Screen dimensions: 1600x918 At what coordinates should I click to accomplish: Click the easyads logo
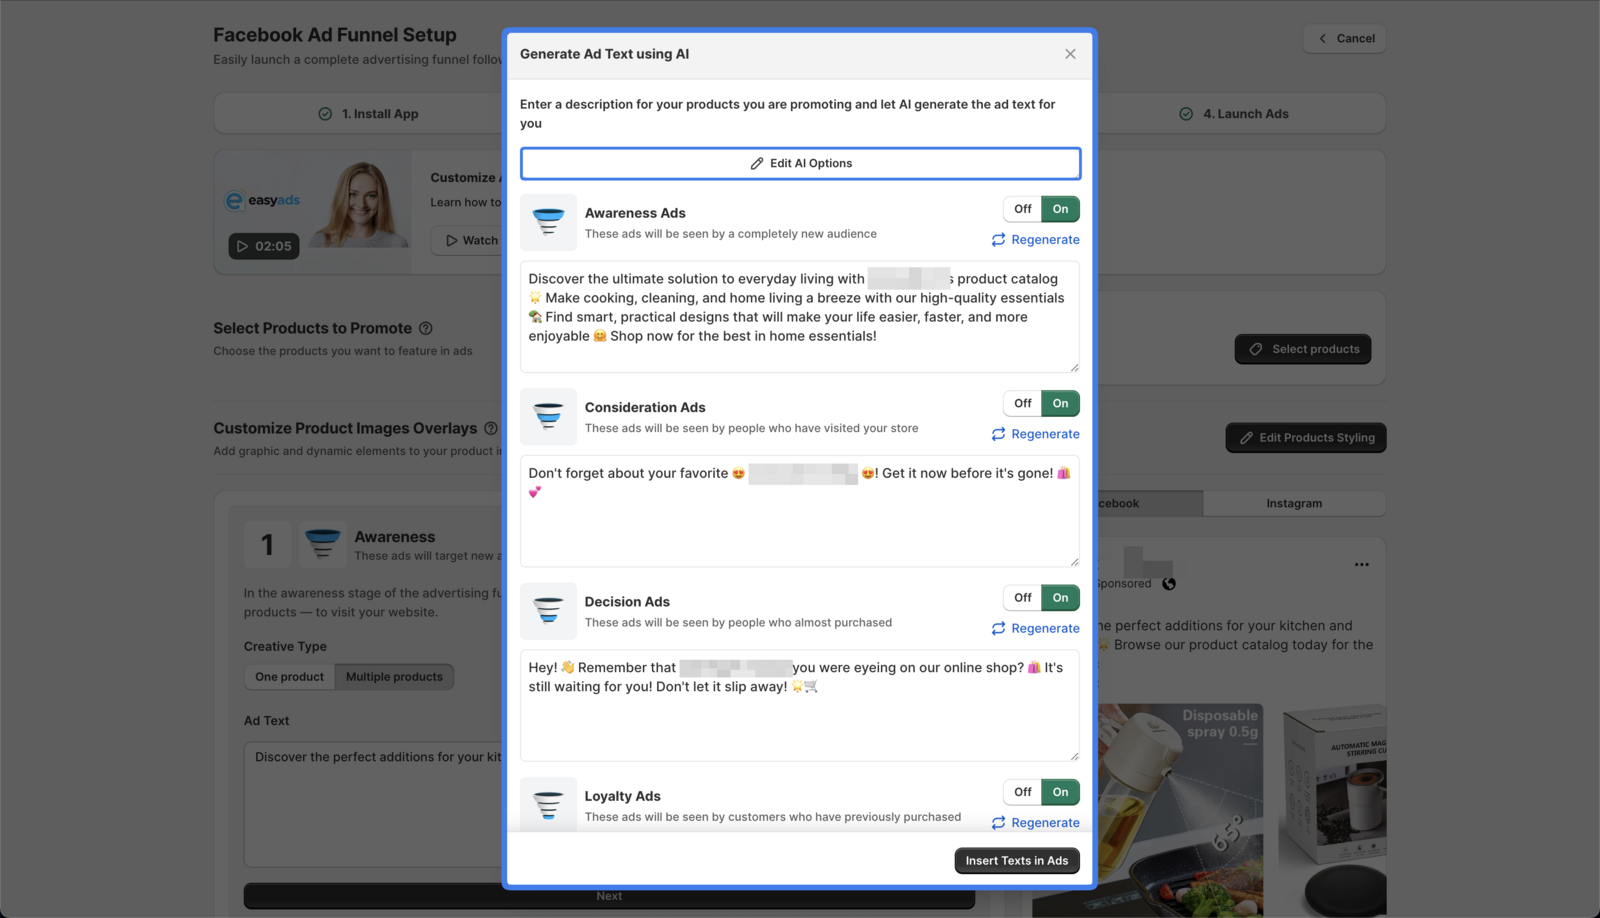click(x=262, y=200)
